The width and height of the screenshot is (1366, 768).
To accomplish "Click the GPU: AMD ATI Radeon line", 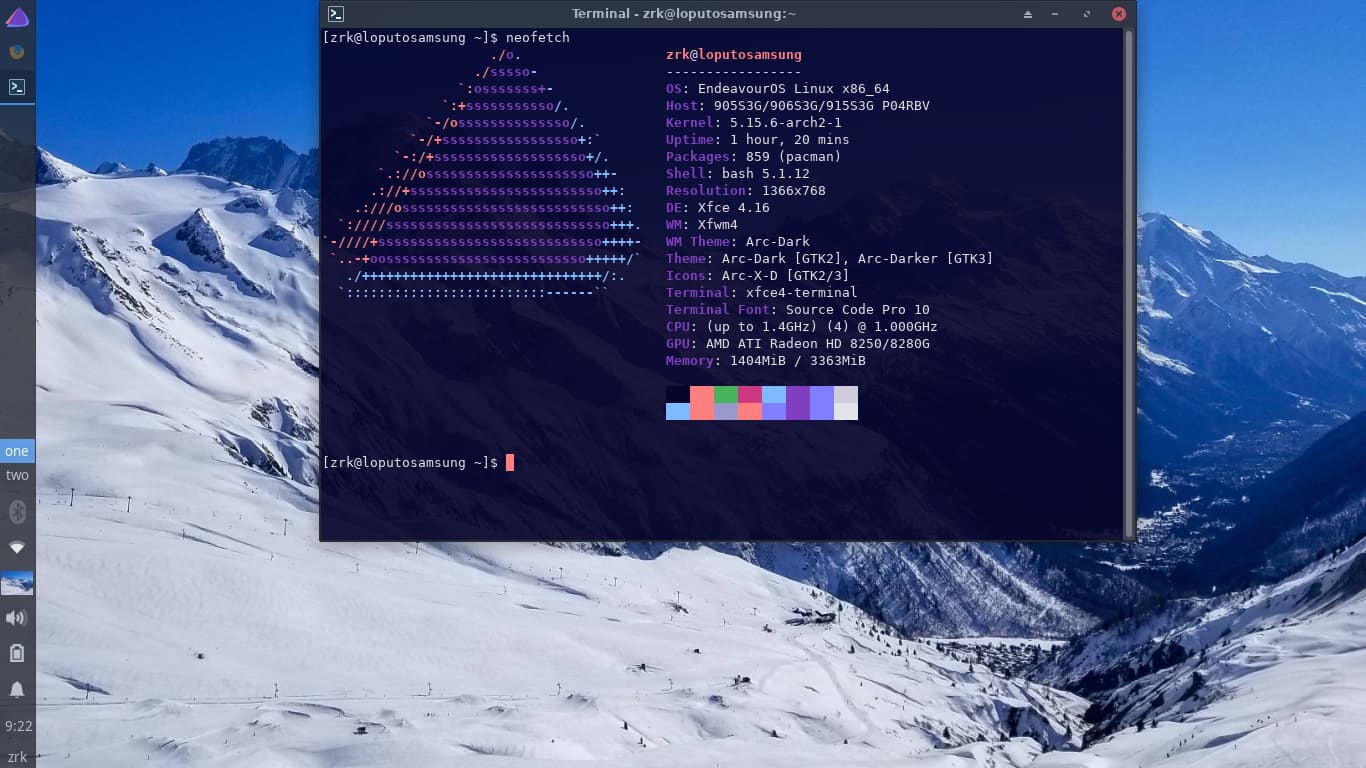I will click(798, 344).
